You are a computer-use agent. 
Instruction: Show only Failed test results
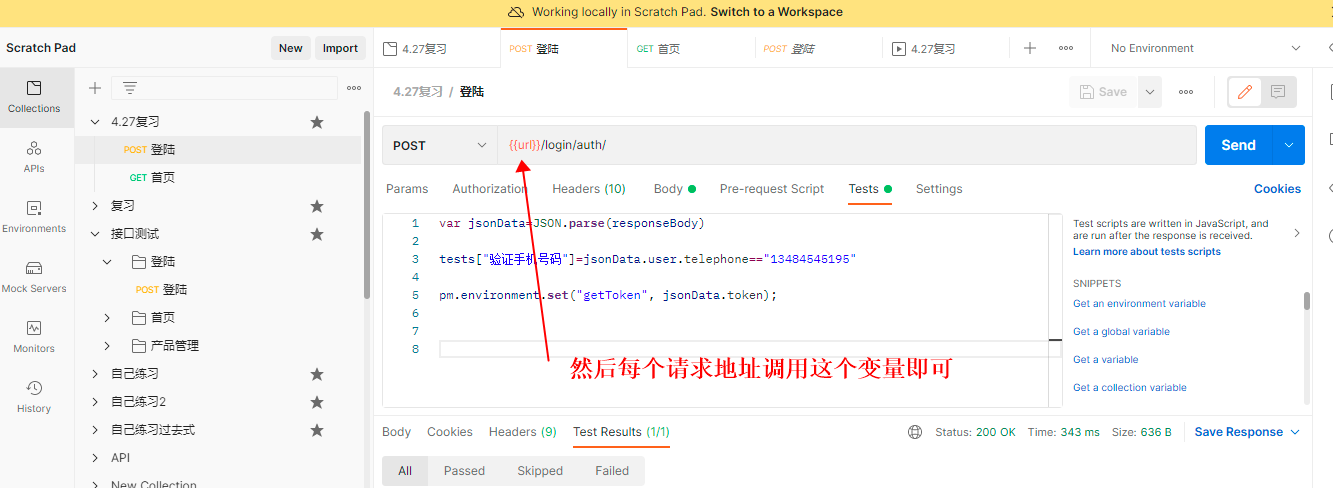coord(612,471)
